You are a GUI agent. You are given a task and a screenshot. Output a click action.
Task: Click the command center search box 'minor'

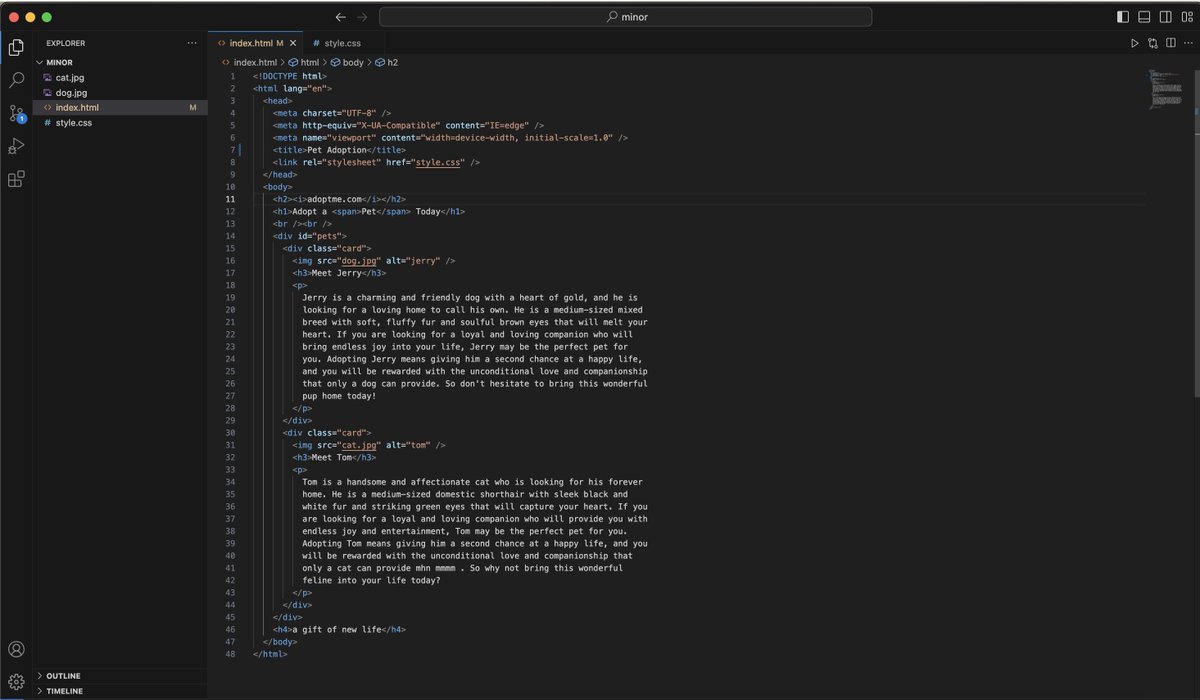[x=625, y=17]
